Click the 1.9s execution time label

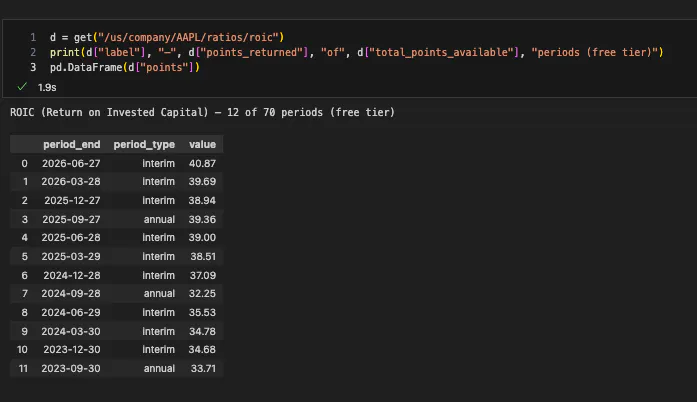(x=47, y=88)
